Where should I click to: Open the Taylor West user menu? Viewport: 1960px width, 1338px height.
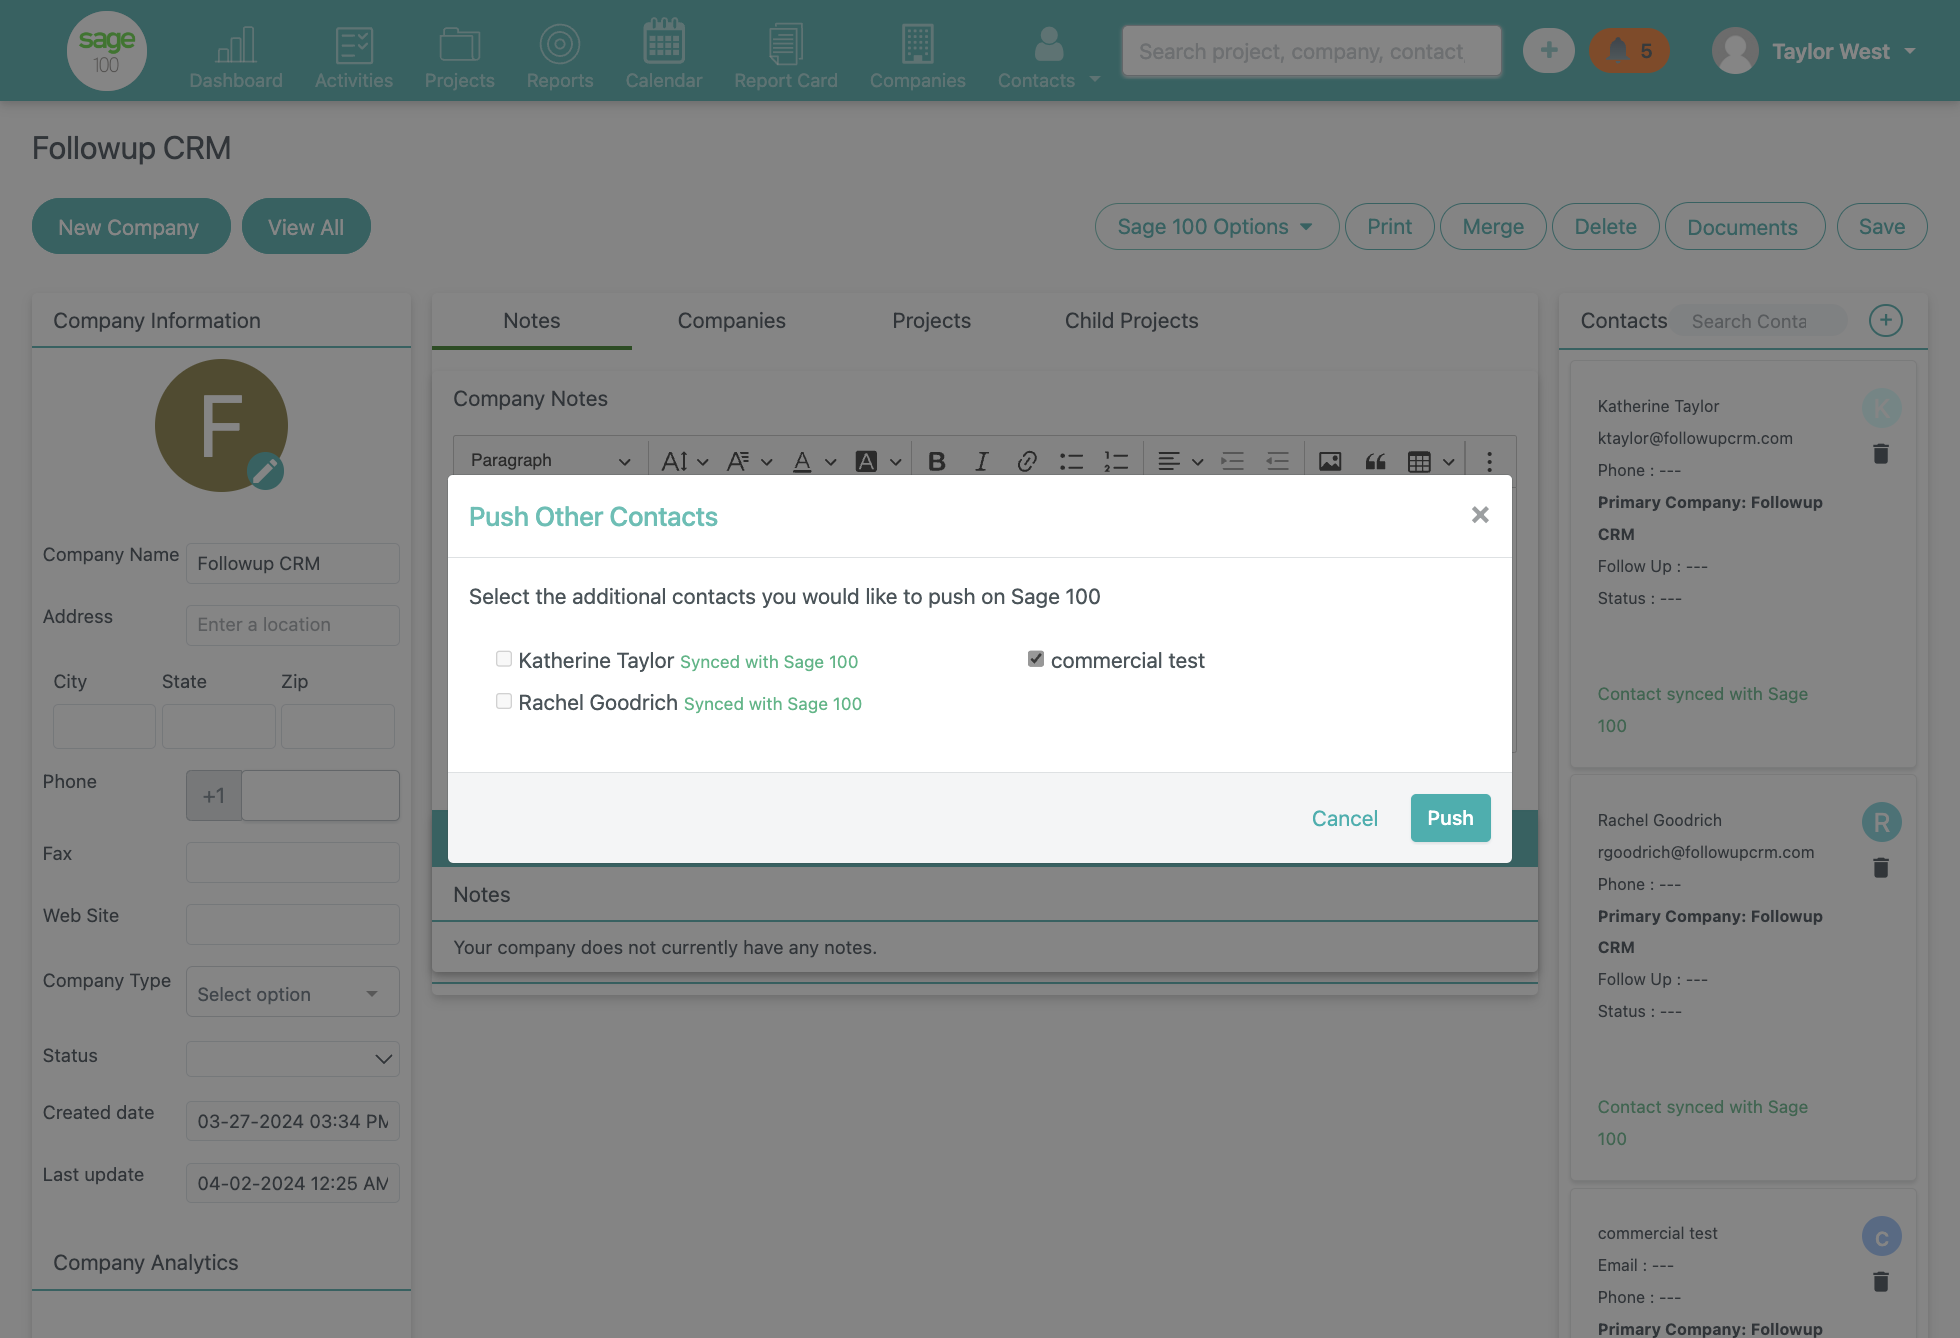coord(1814,51)
